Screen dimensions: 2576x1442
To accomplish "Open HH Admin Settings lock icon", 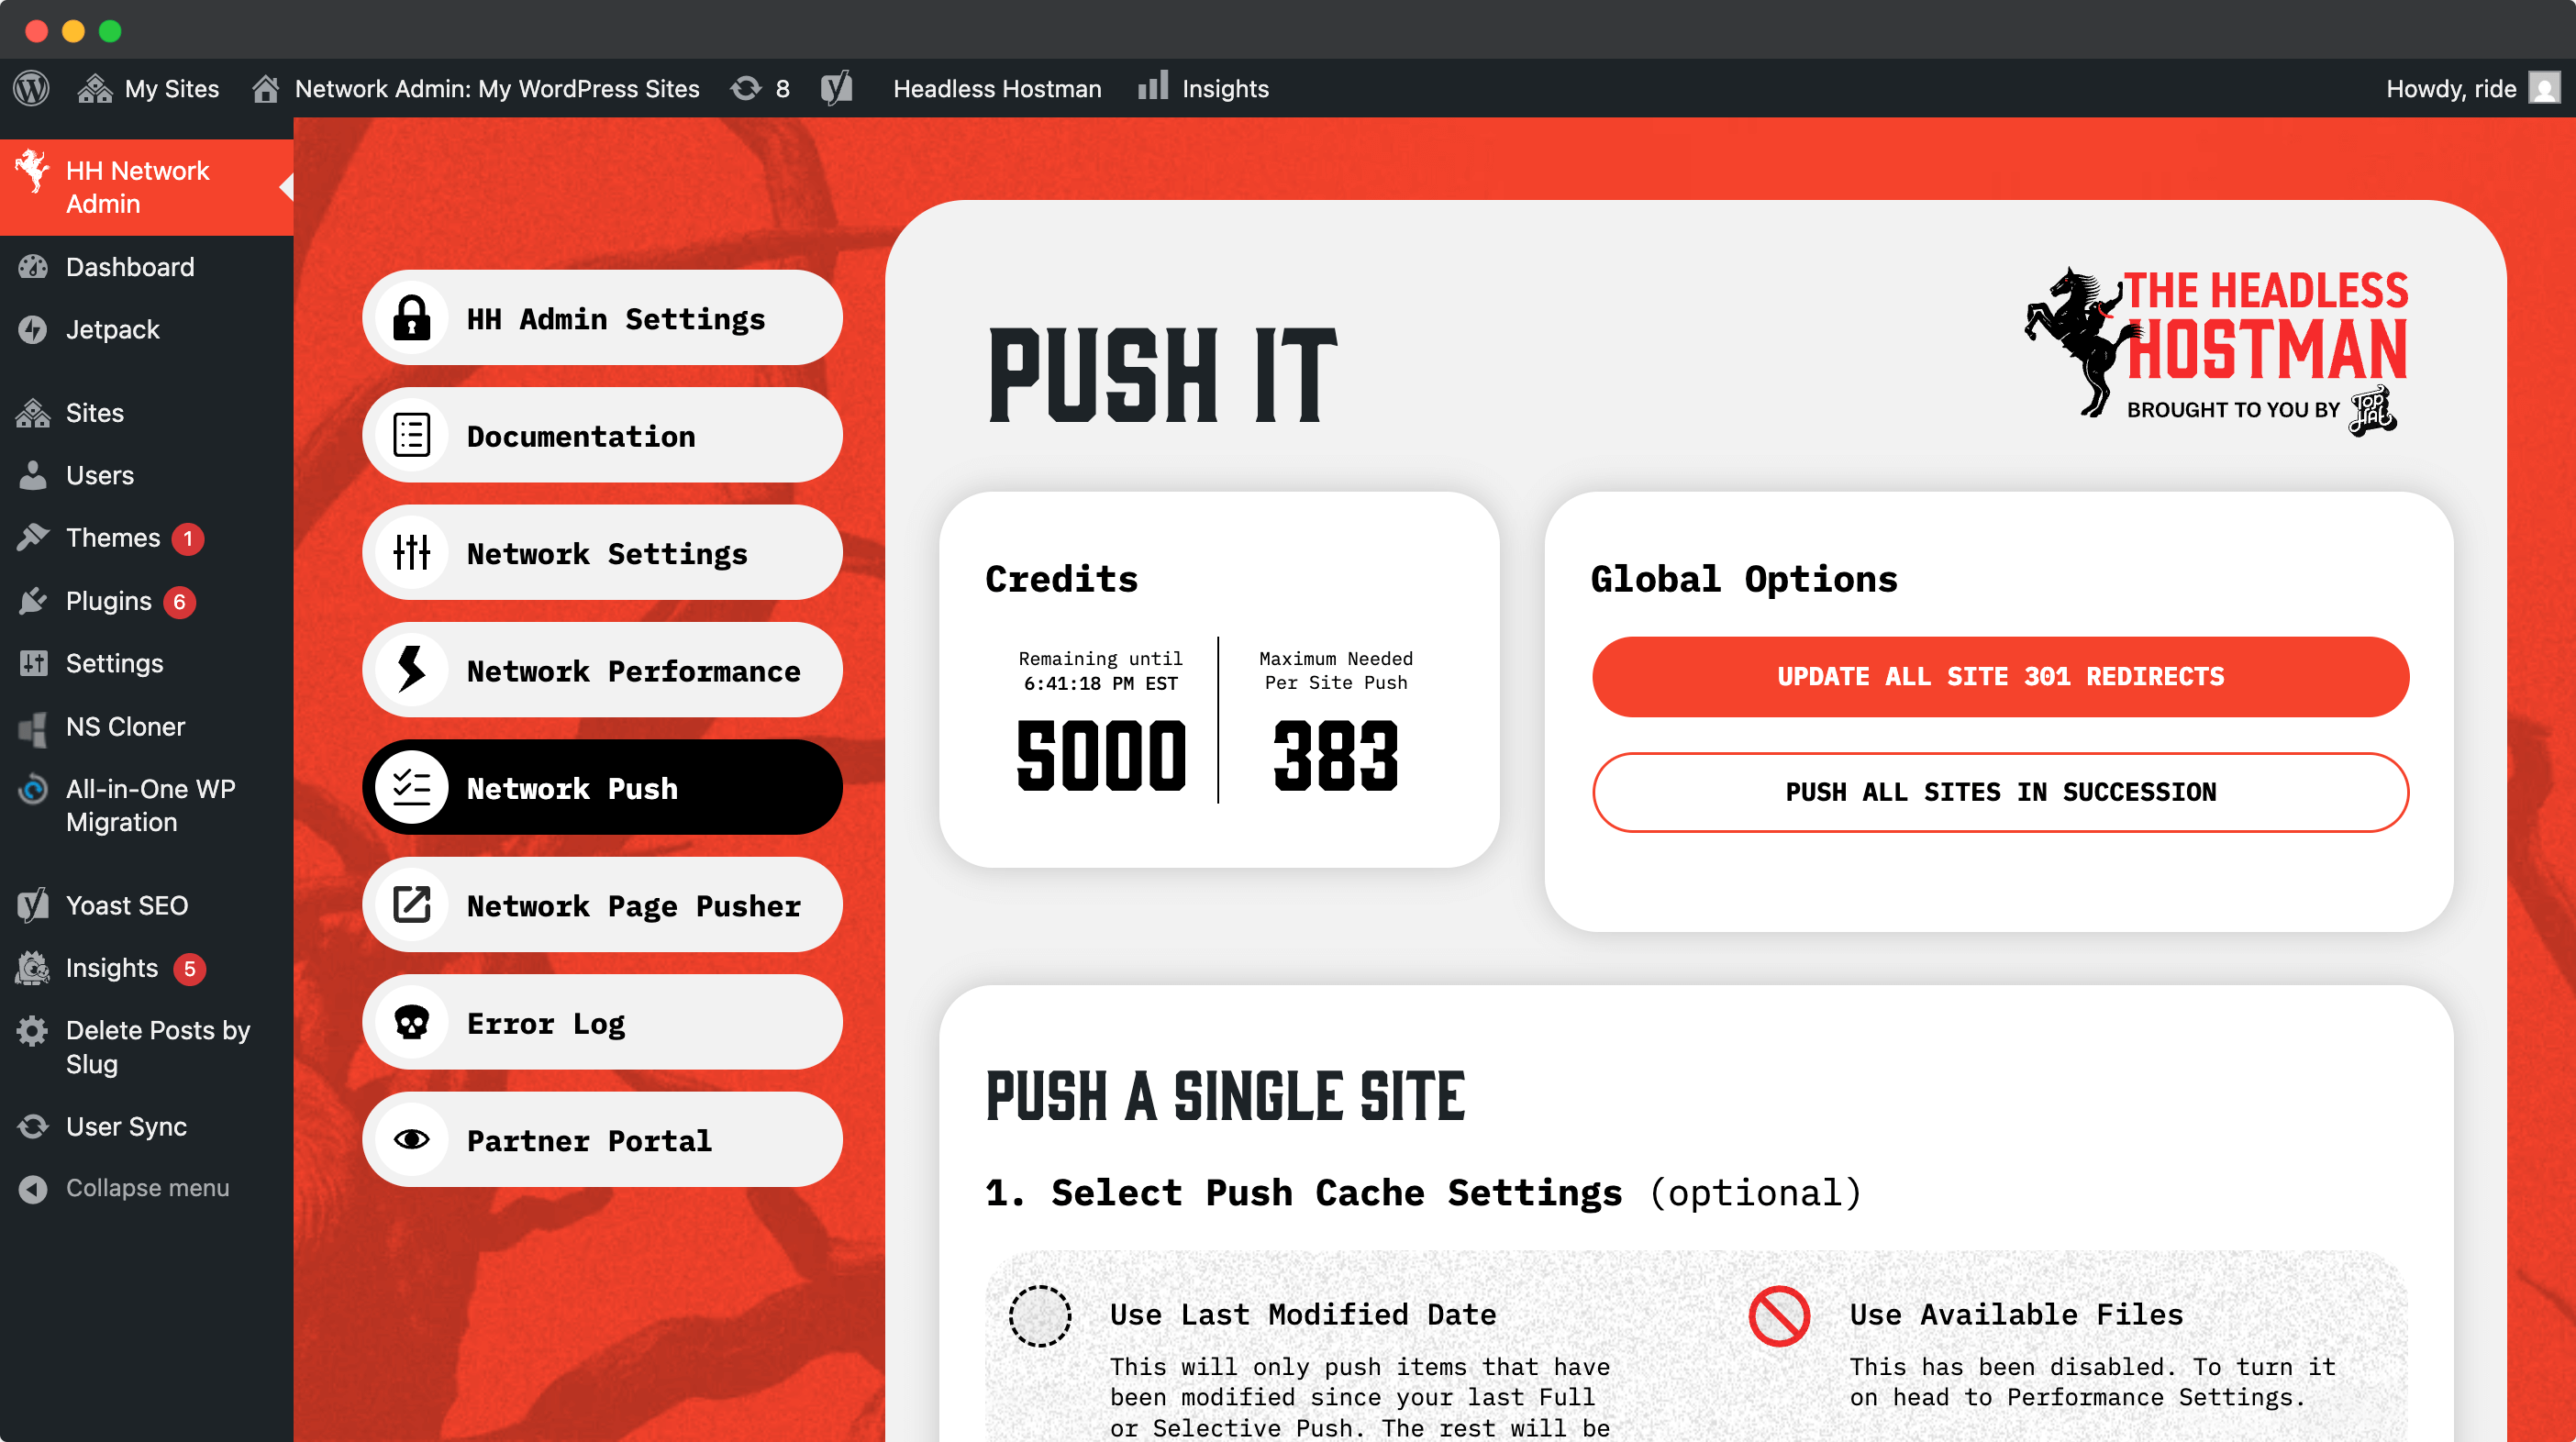I will pyautogui.click(x=411, y=318).
